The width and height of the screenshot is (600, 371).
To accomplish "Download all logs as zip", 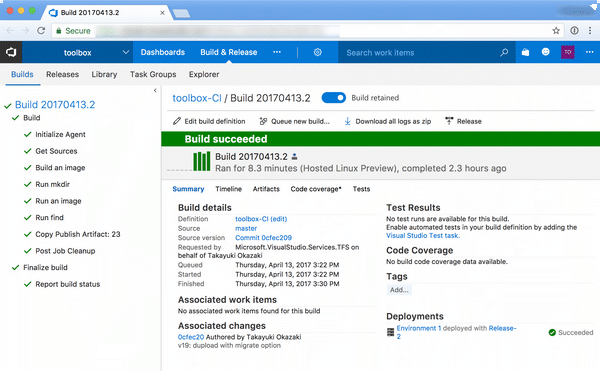I will coord(387,121).
